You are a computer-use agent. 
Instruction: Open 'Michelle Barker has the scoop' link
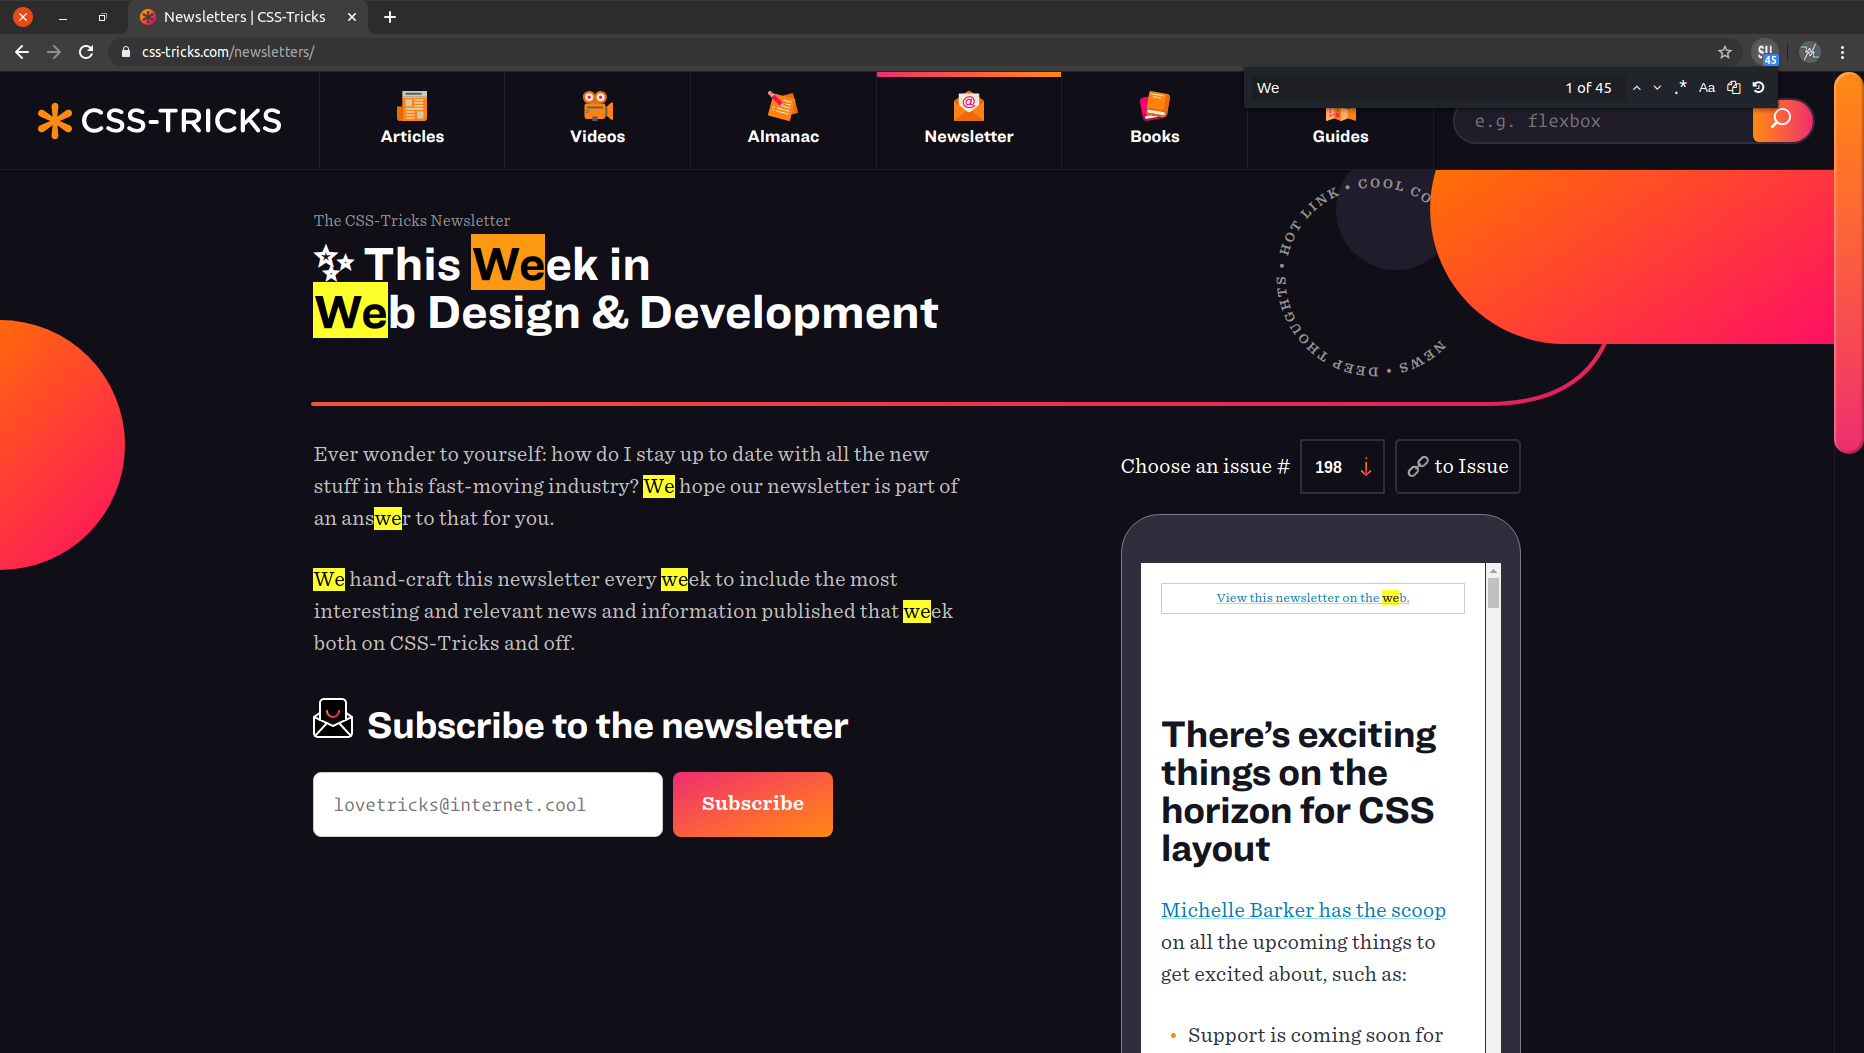coord(1303,910)
